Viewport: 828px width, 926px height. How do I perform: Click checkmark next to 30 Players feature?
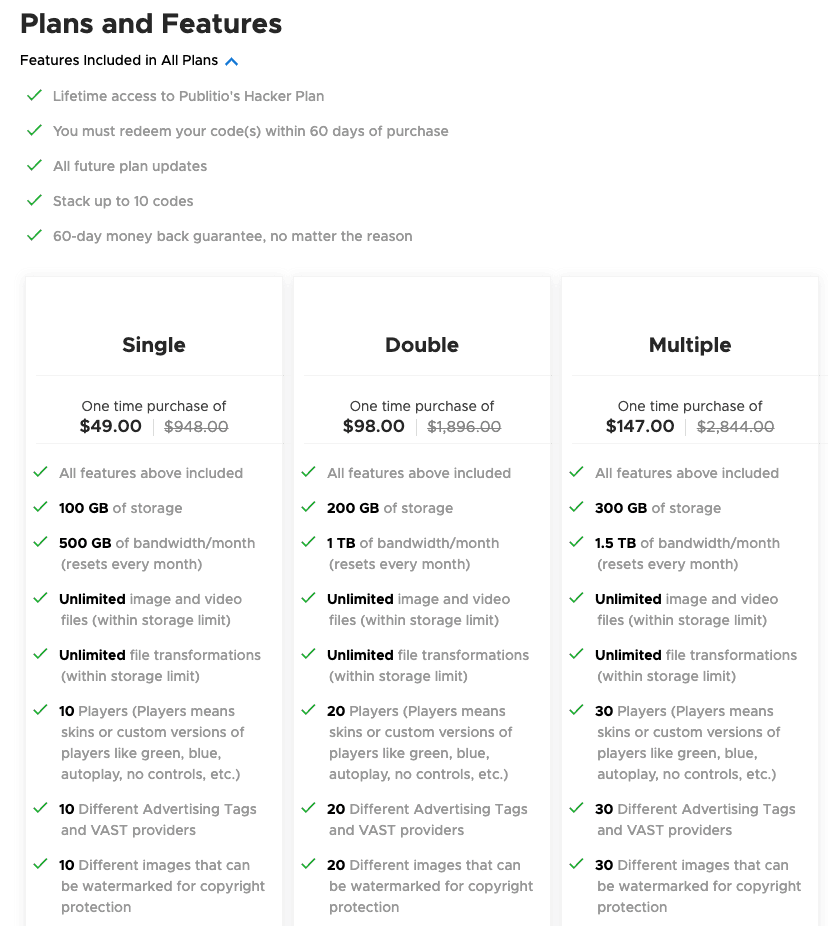point(576,710)
